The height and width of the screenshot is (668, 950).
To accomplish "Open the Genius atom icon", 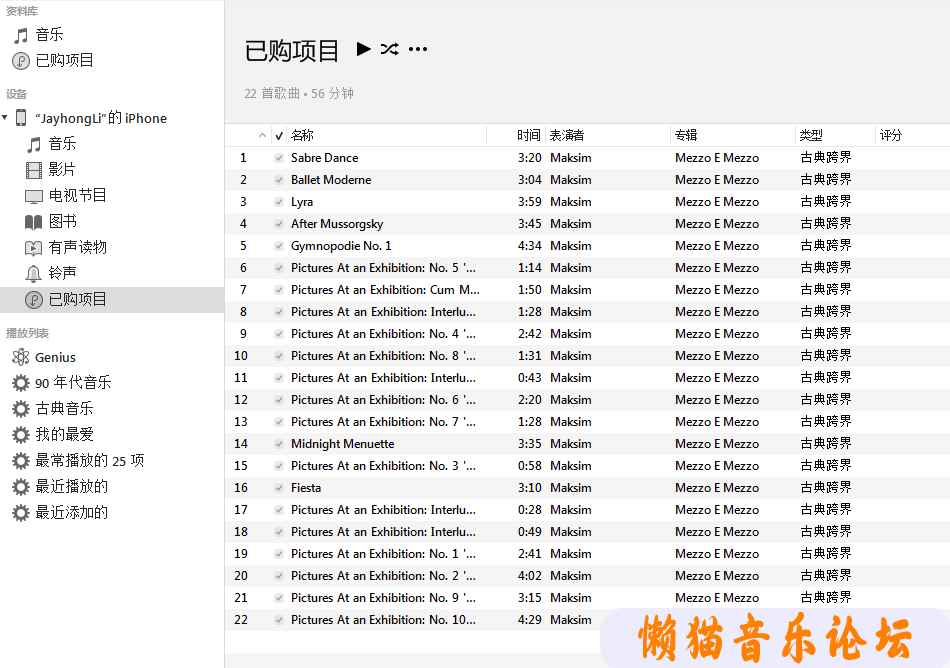I will [x=21, y=357].
